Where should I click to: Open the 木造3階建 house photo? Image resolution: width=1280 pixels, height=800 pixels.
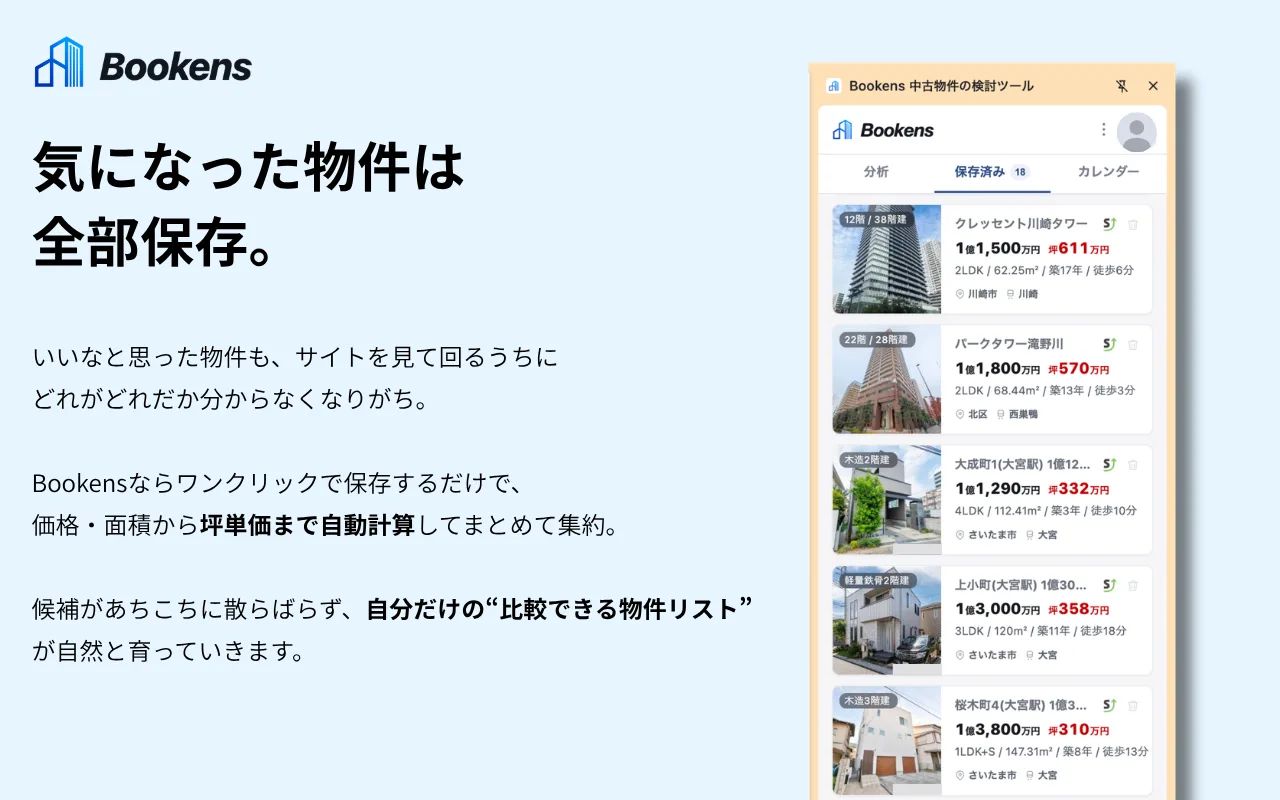887,740
